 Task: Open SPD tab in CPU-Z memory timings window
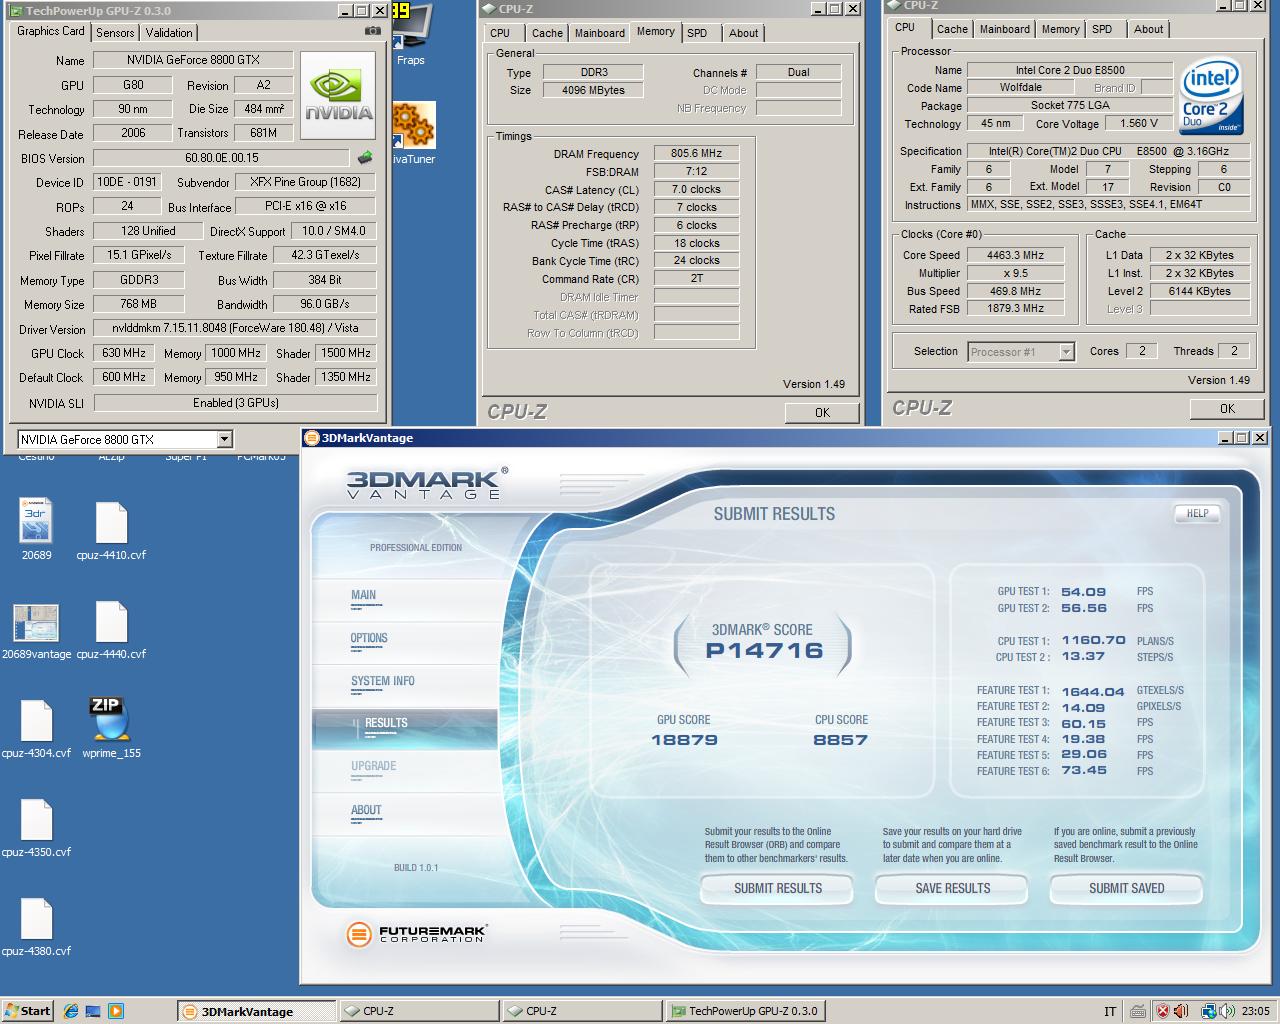(697, 33)
